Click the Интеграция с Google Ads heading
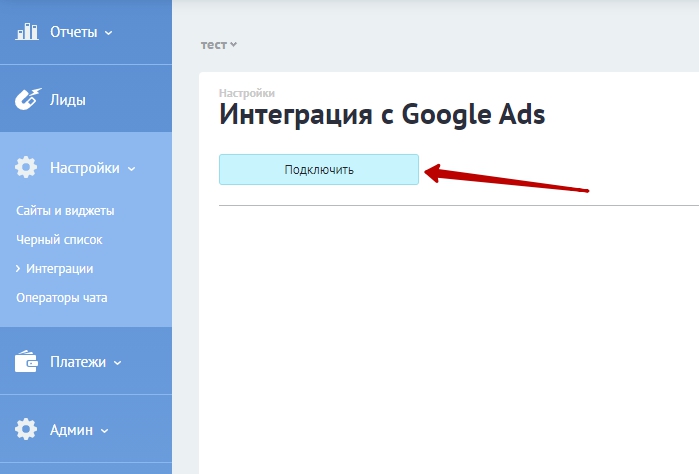Viewport: 699px width, 474px height. tap(382, 115)
